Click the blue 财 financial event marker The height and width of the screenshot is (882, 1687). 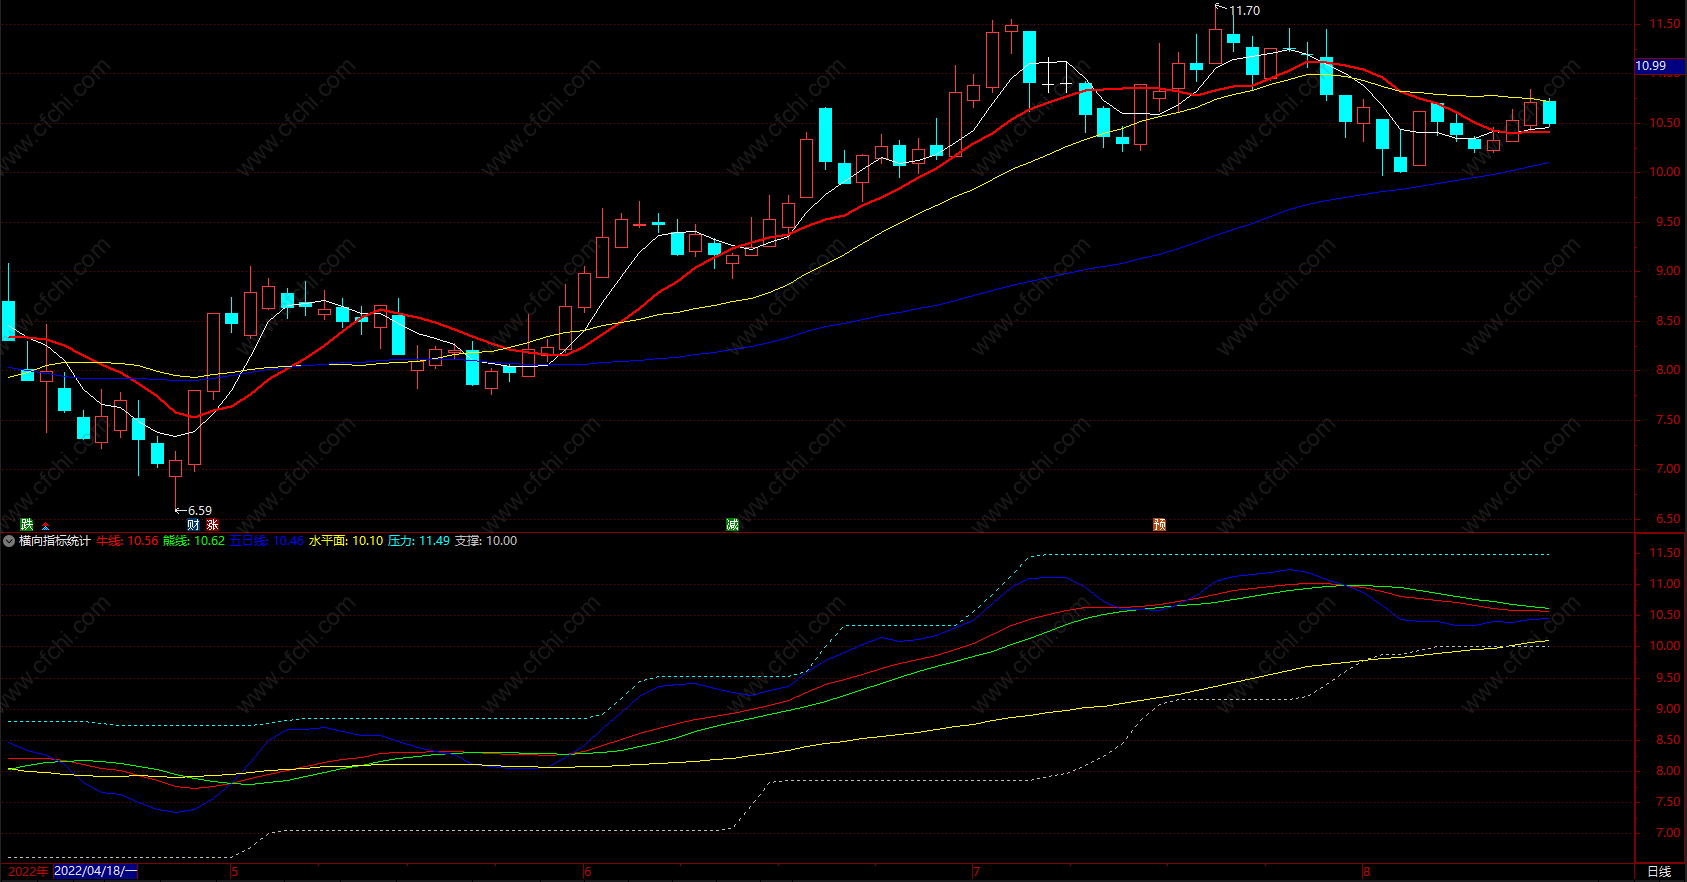[193, 524]
